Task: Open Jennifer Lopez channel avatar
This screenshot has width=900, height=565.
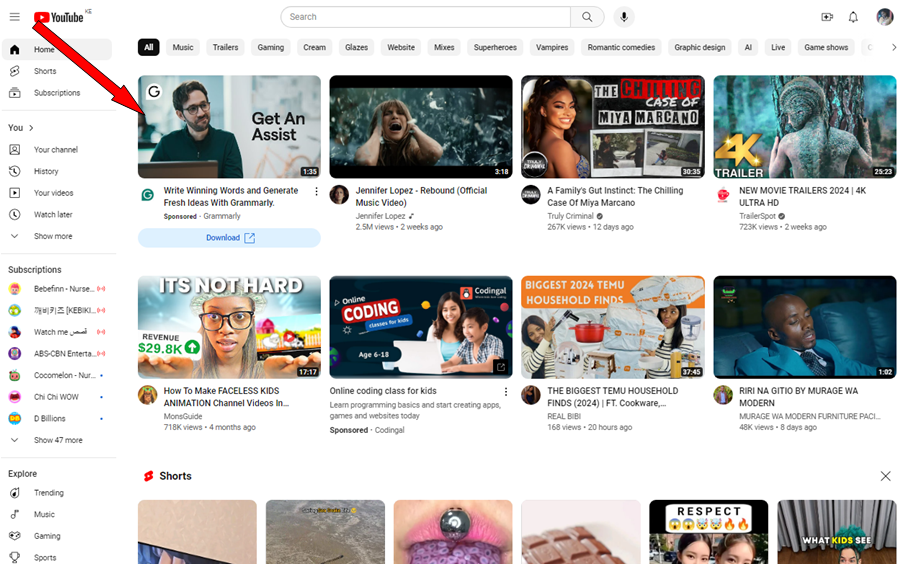Action: [x=339, y=195]
